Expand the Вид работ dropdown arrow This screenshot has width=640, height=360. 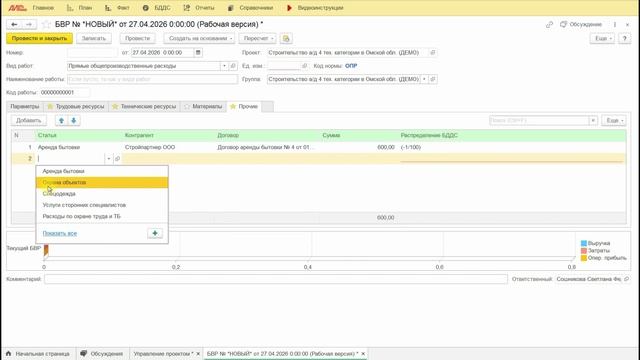click(x=224, y=66)
